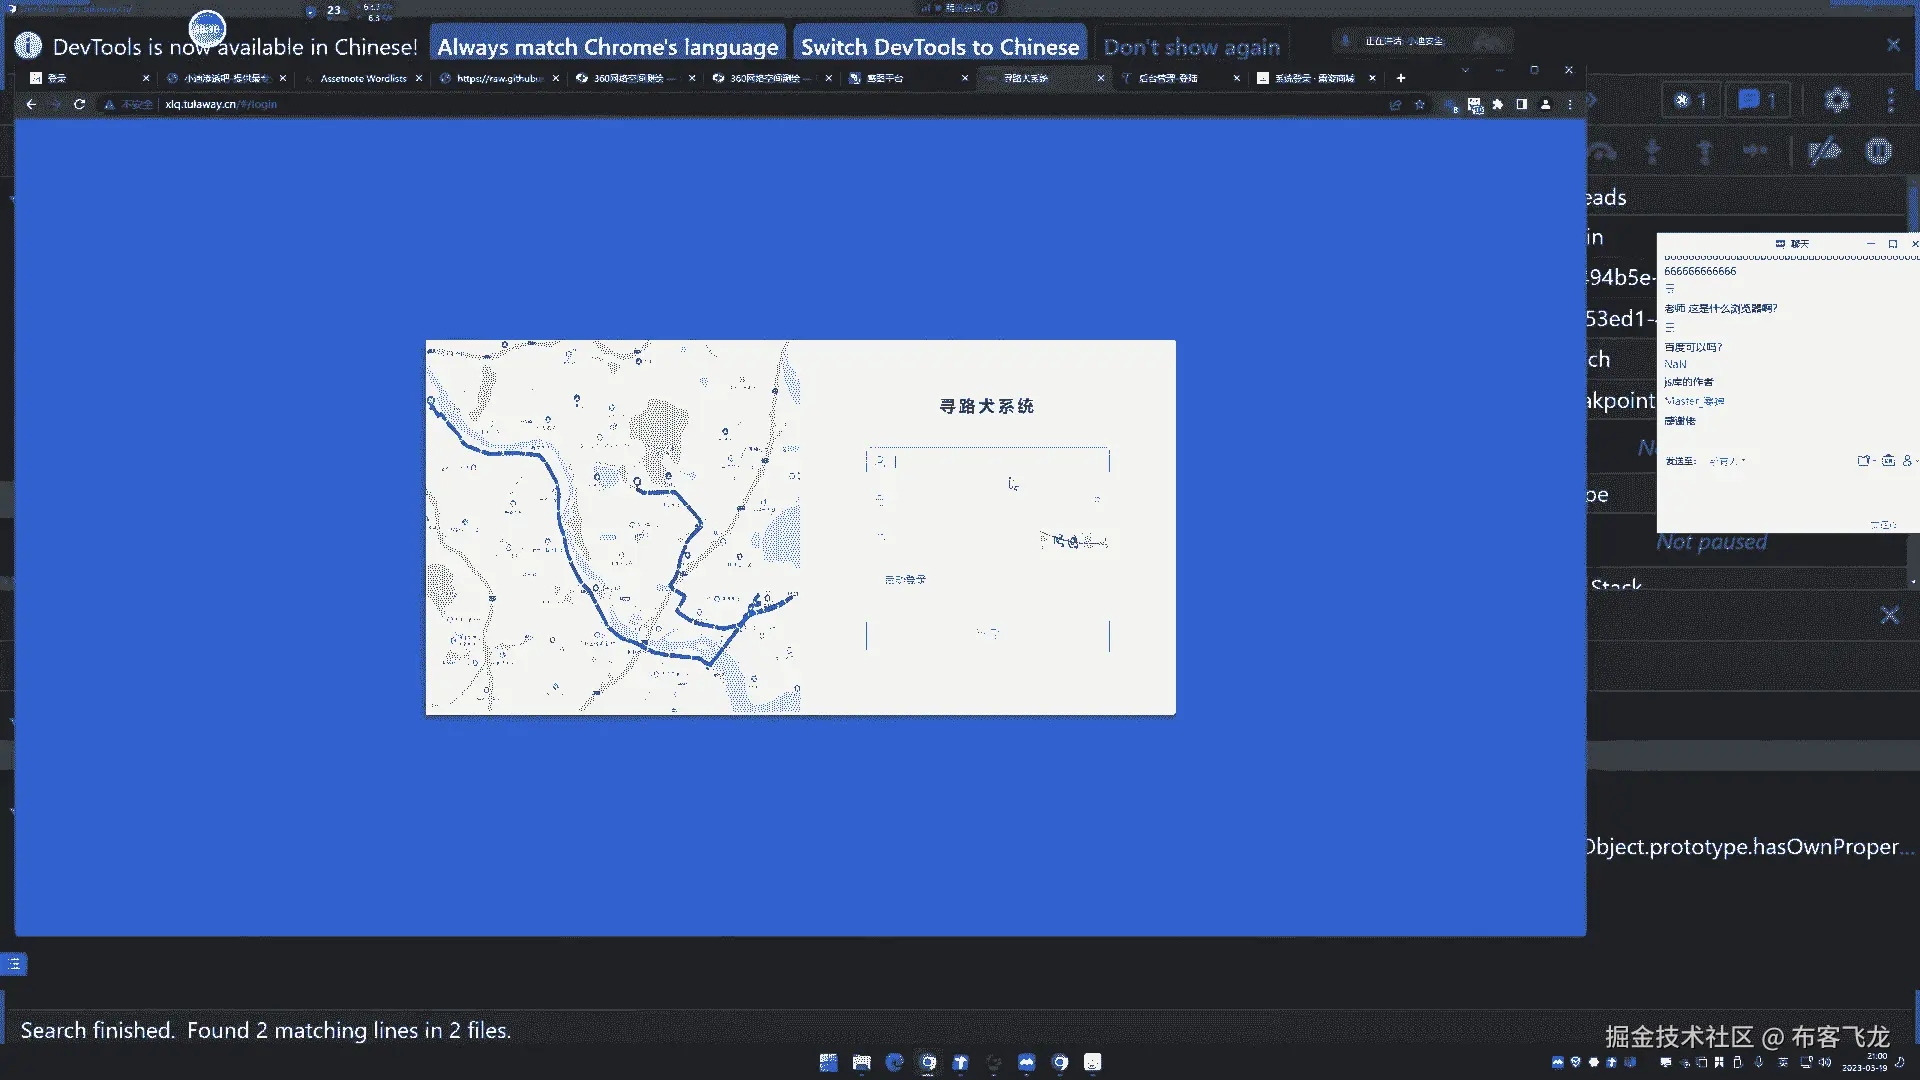Click the captcha image on login form
Image resolution: width=1920 pixels, height=1080 pixels.
(1073, 541)
